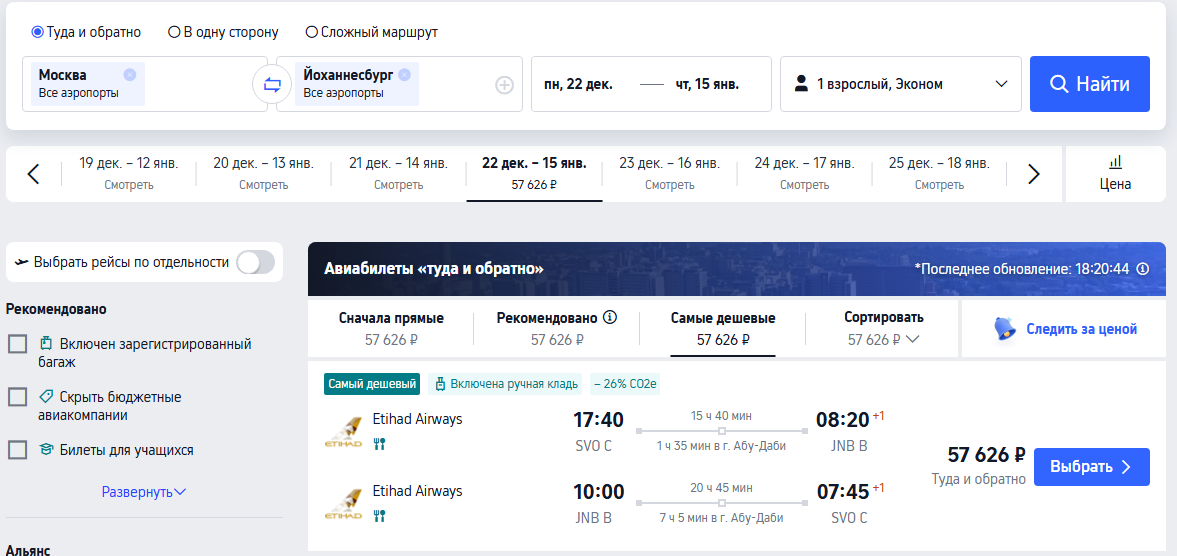Select В одну сторону radio button

174,32
